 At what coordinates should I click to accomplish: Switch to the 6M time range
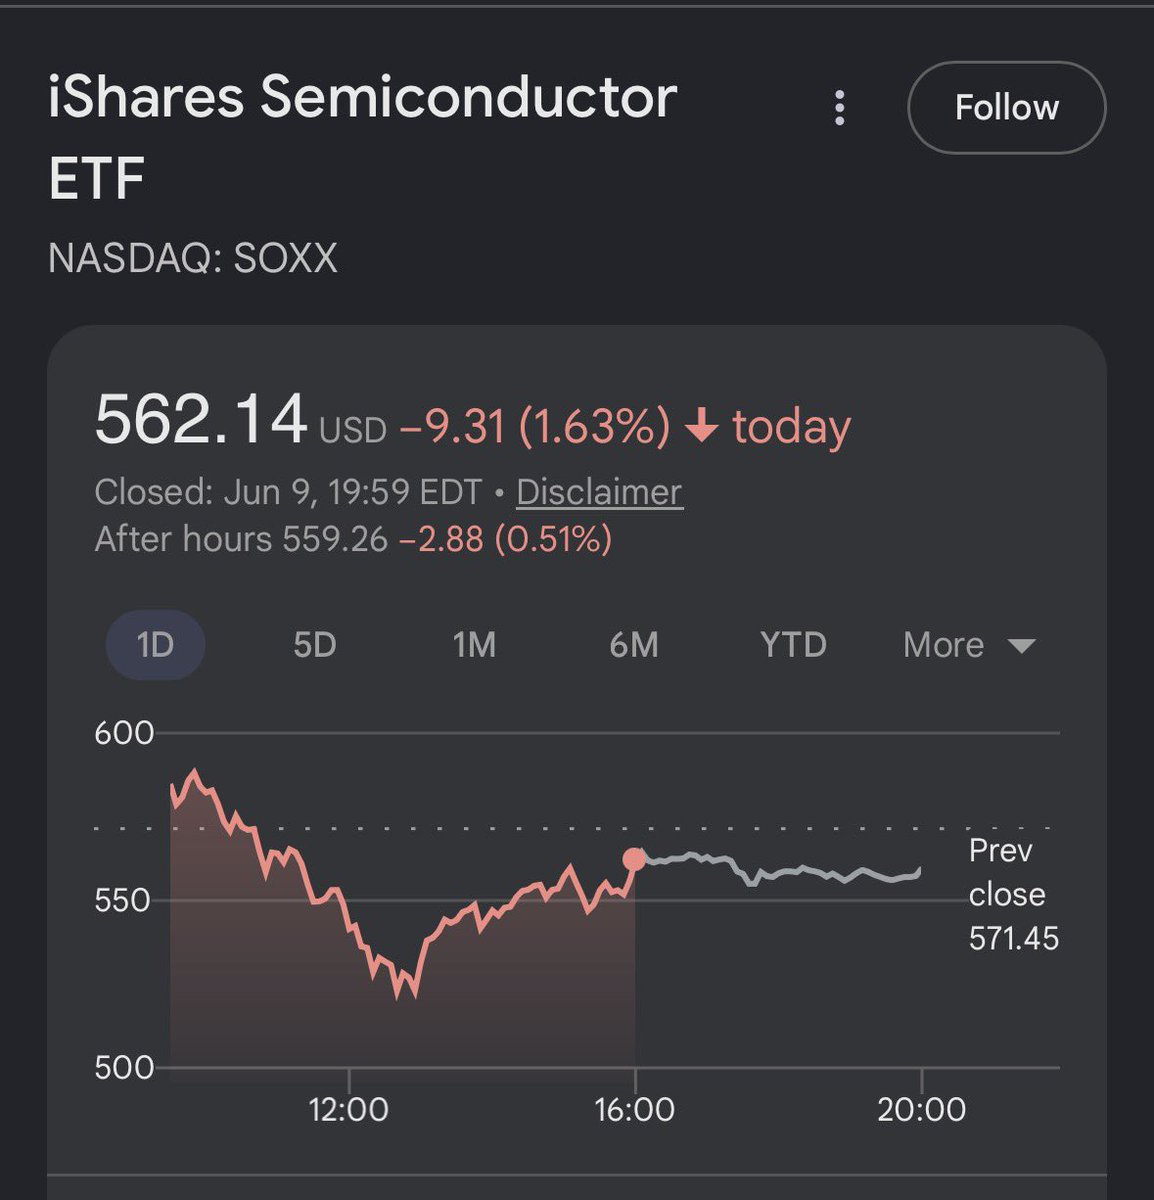[634, 645]
